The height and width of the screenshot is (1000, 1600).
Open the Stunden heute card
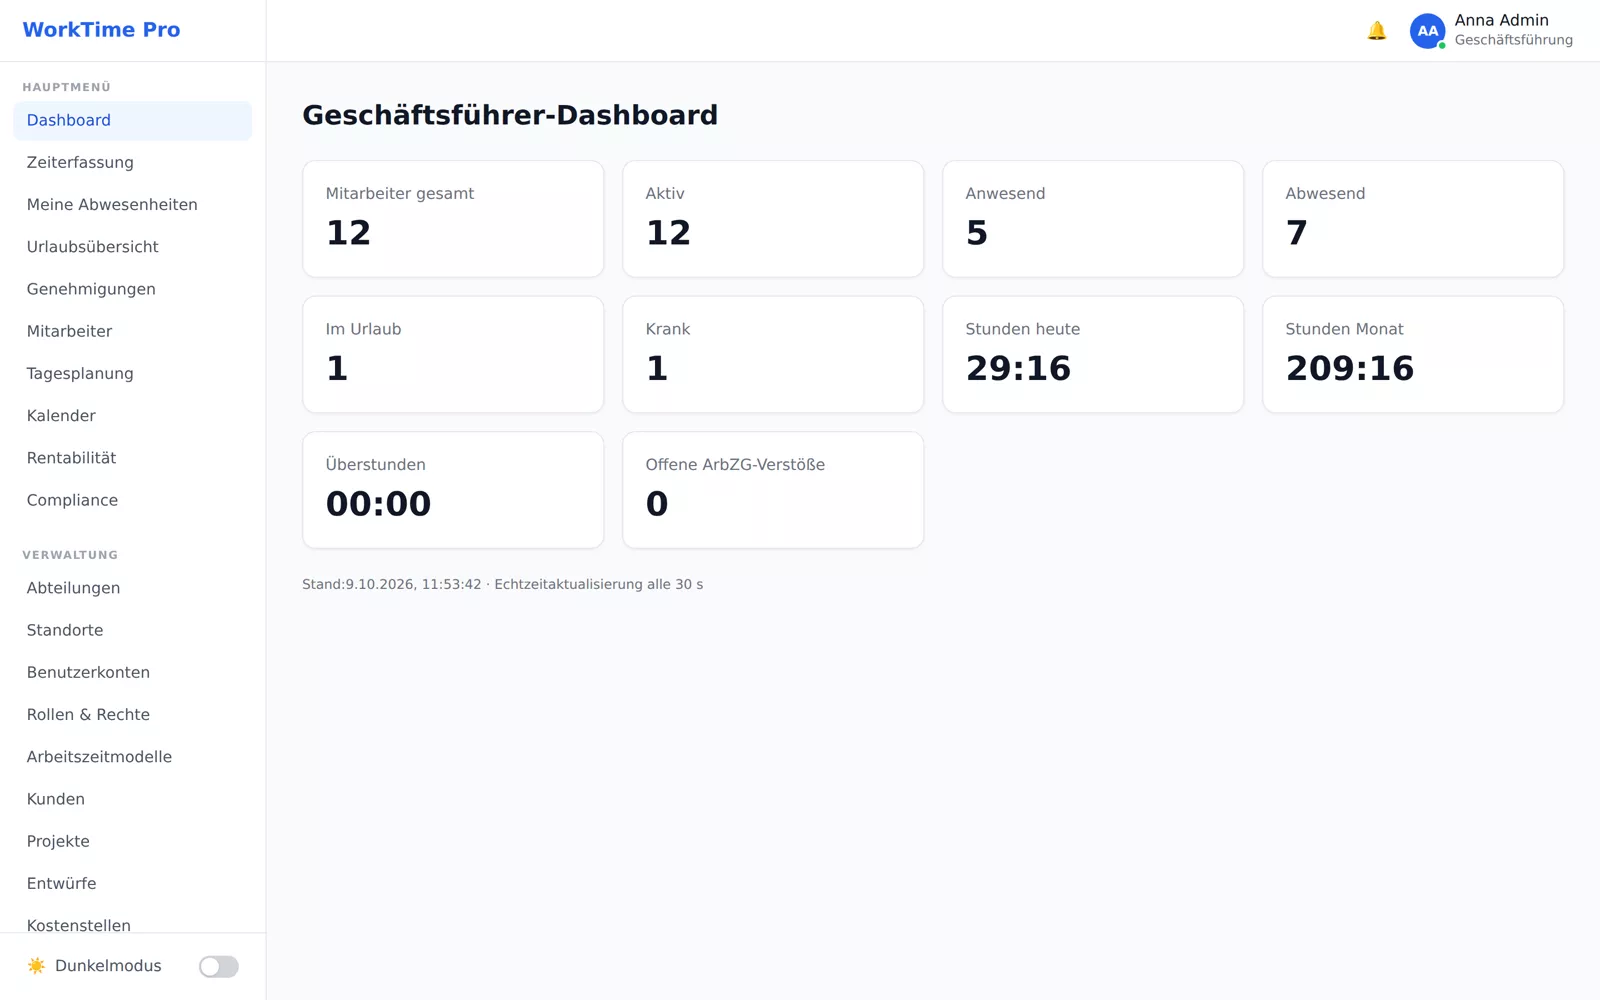[1093, 354]
